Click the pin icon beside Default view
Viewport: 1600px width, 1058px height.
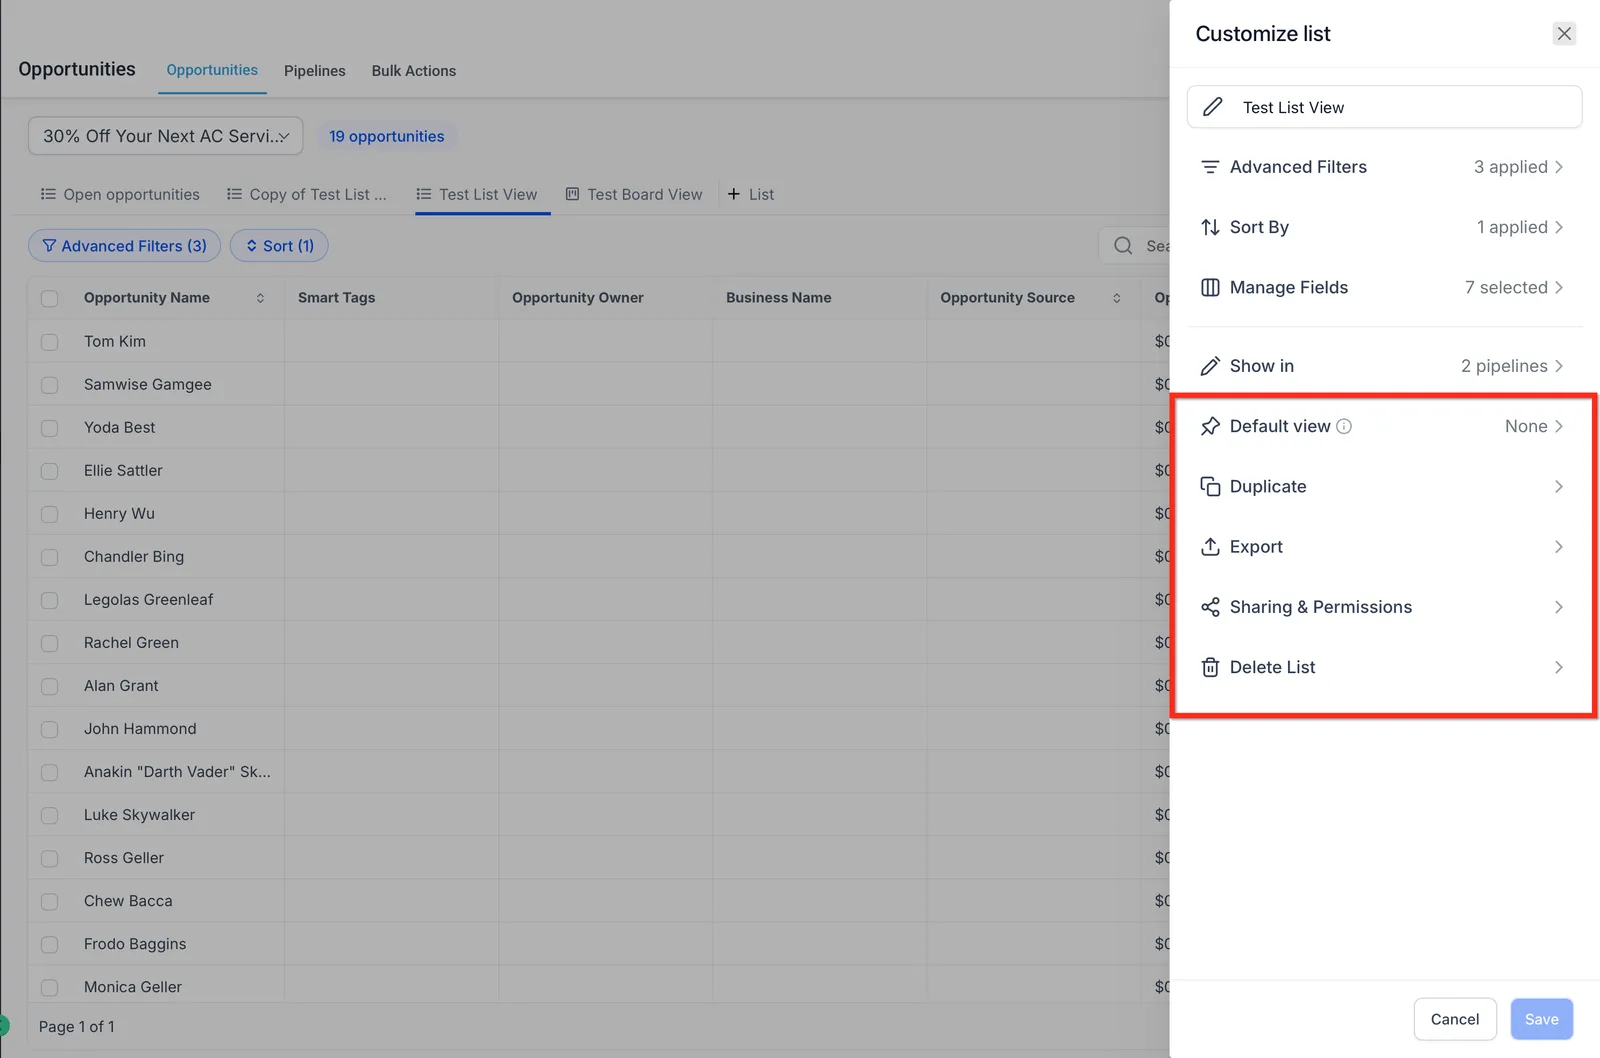click(1210, 426)
